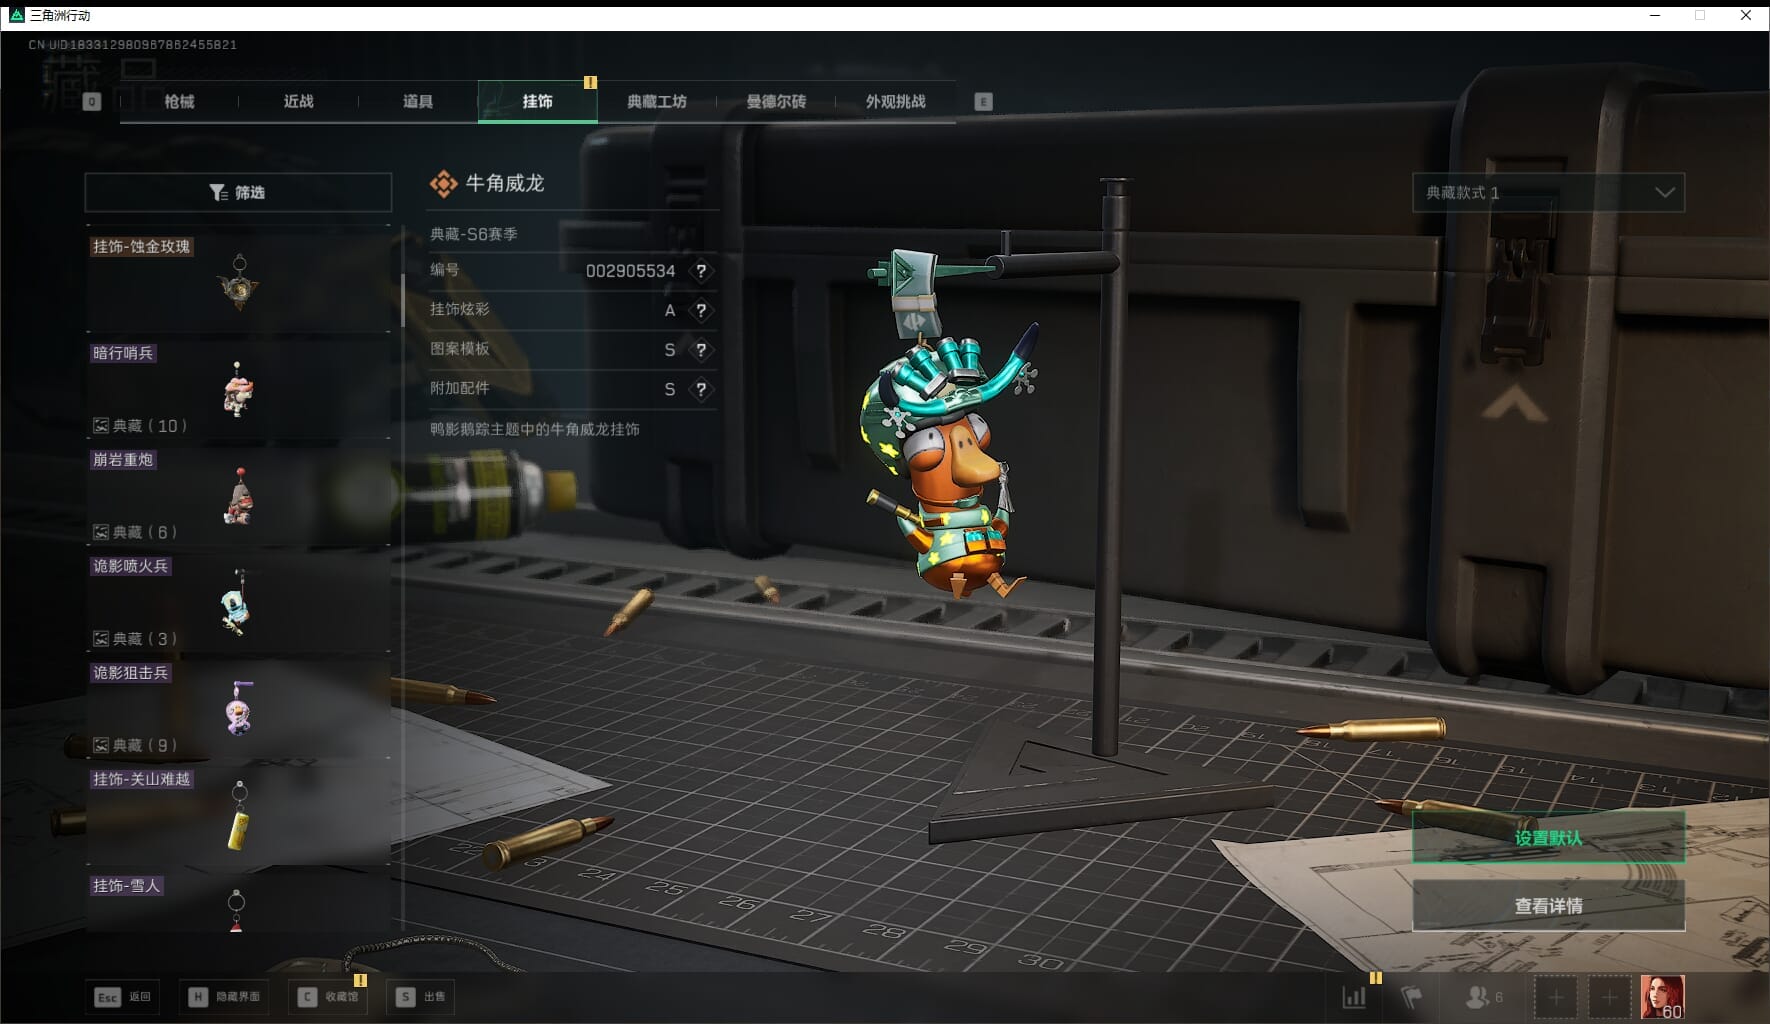The height and width of the screenshot is (1024, 1770).
Task: Click the 牛角威龙 rarity diamond icon
Action: pos(443,184)
